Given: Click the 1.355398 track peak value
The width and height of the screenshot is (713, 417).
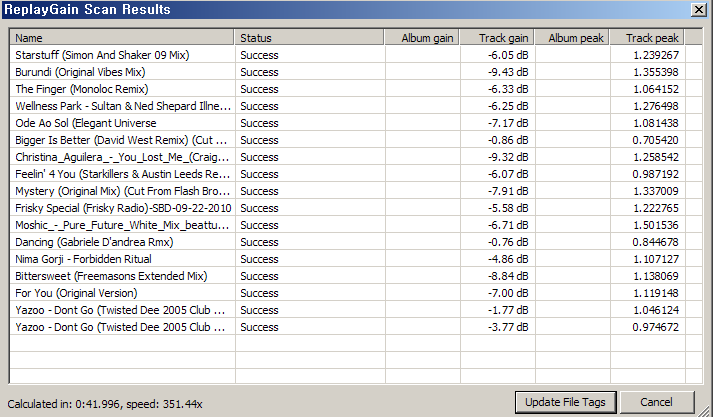Looking at the screenshot, I should [x=656, y=72].
